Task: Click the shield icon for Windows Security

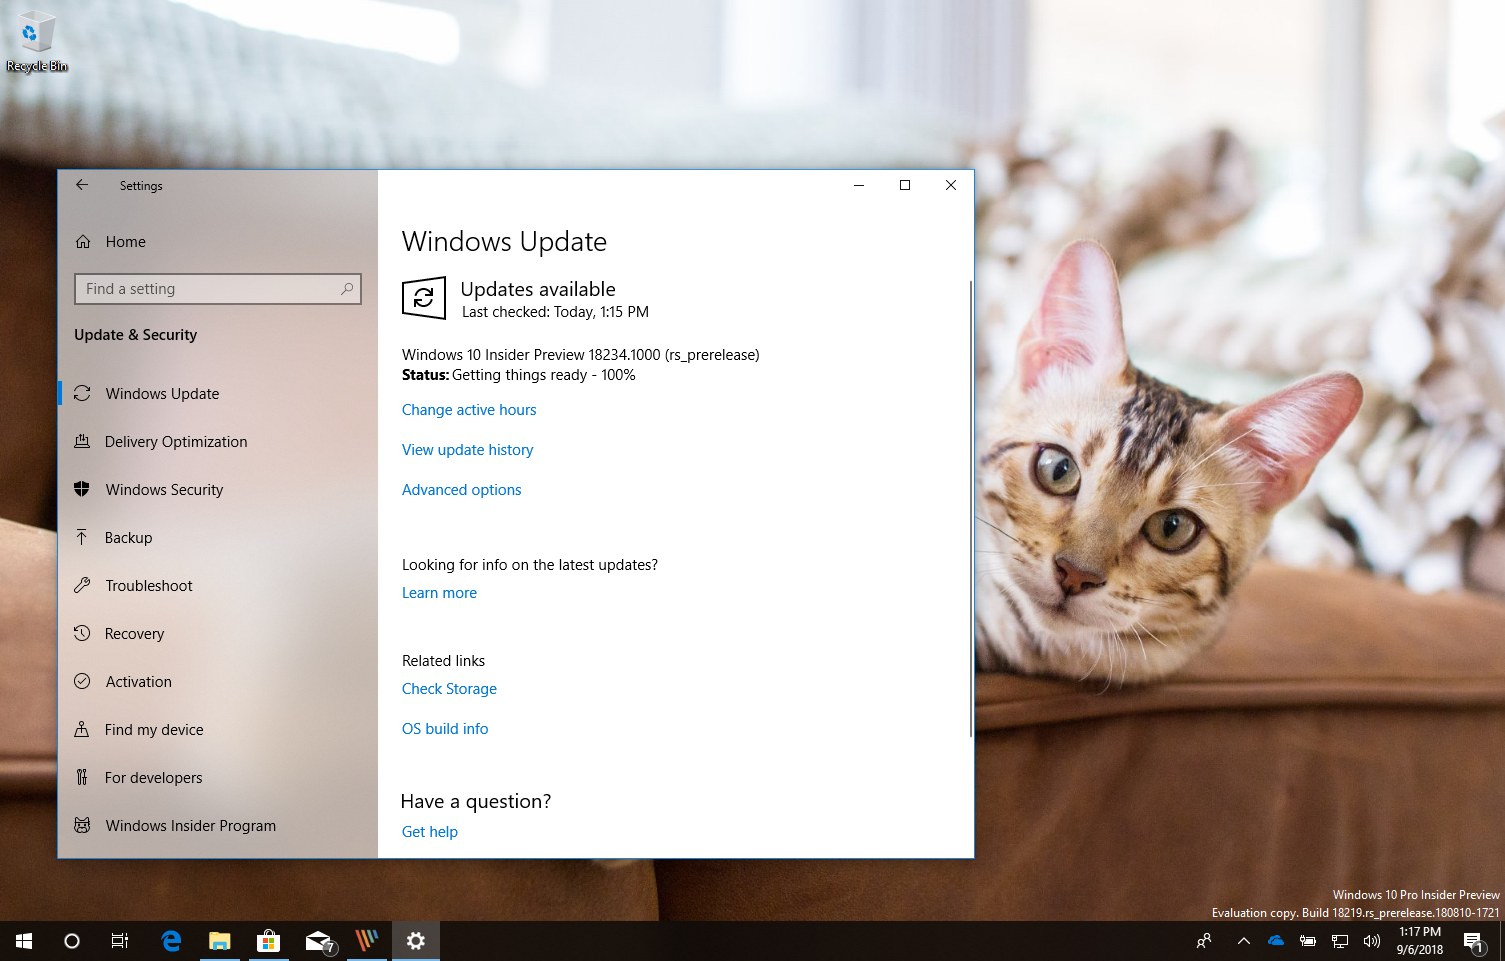Action: point(82,490)
